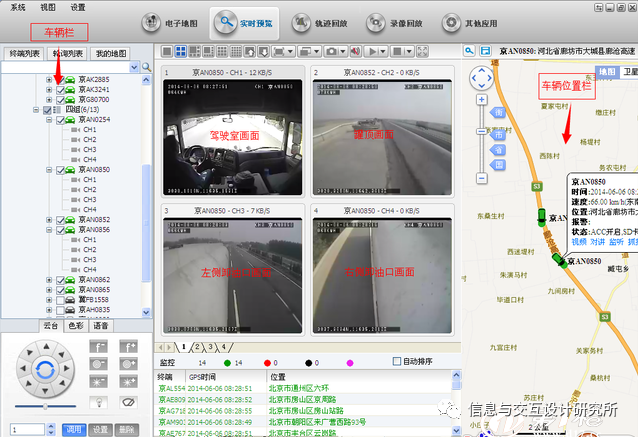Open the 电子地图 module

point(169,23)
